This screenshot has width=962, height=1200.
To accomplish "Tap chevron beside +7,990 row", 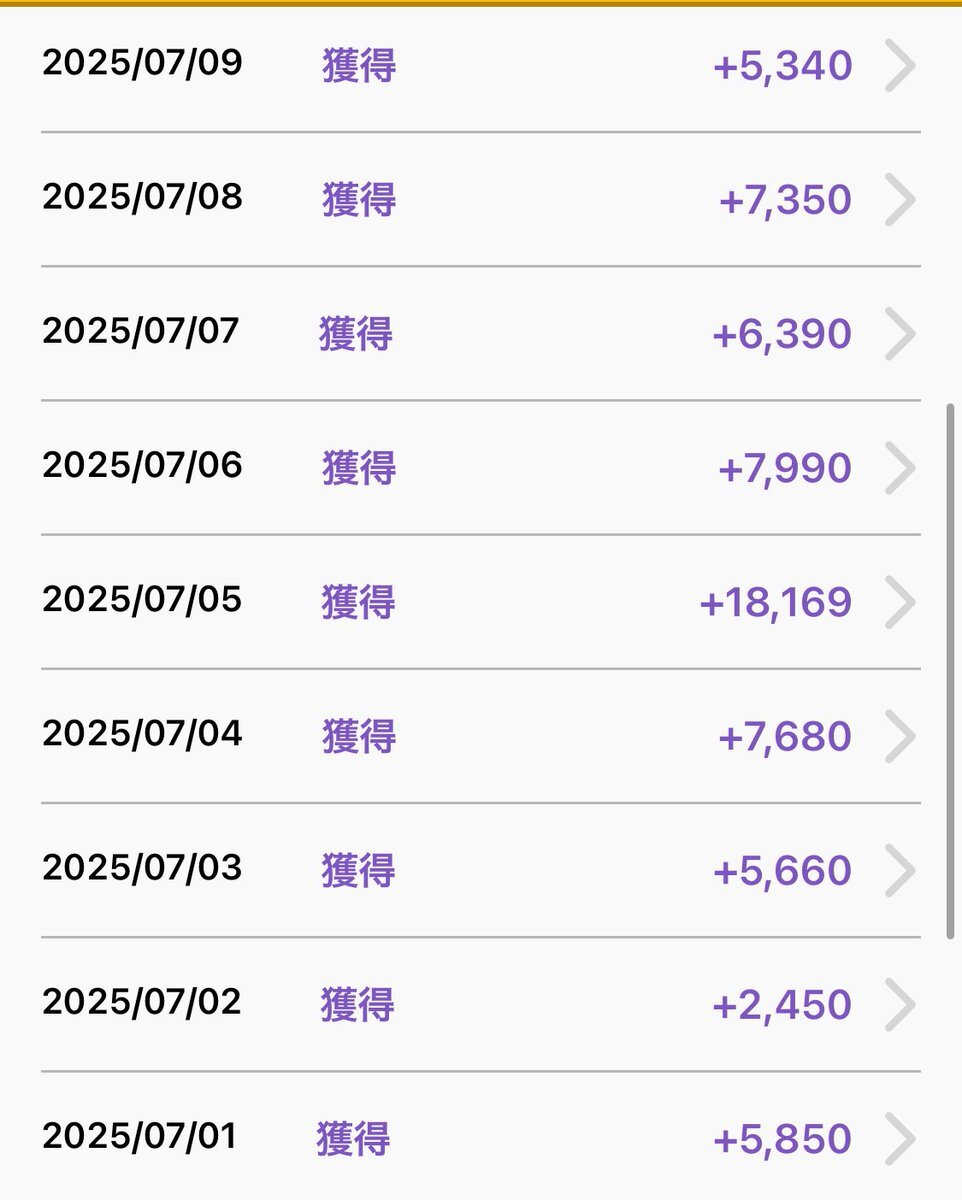I will point(900,468).
